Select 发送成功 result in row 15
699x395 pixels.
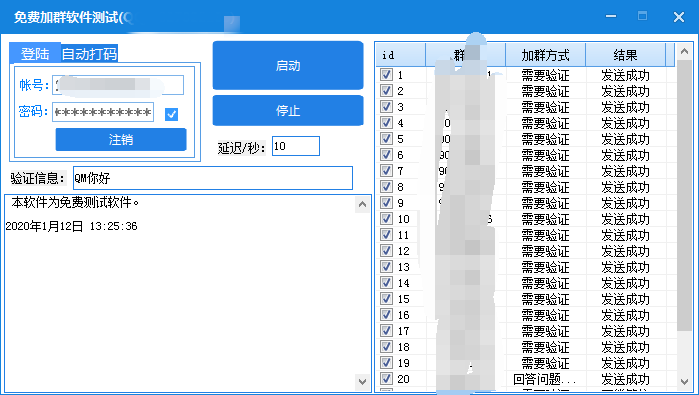point(625,299)
